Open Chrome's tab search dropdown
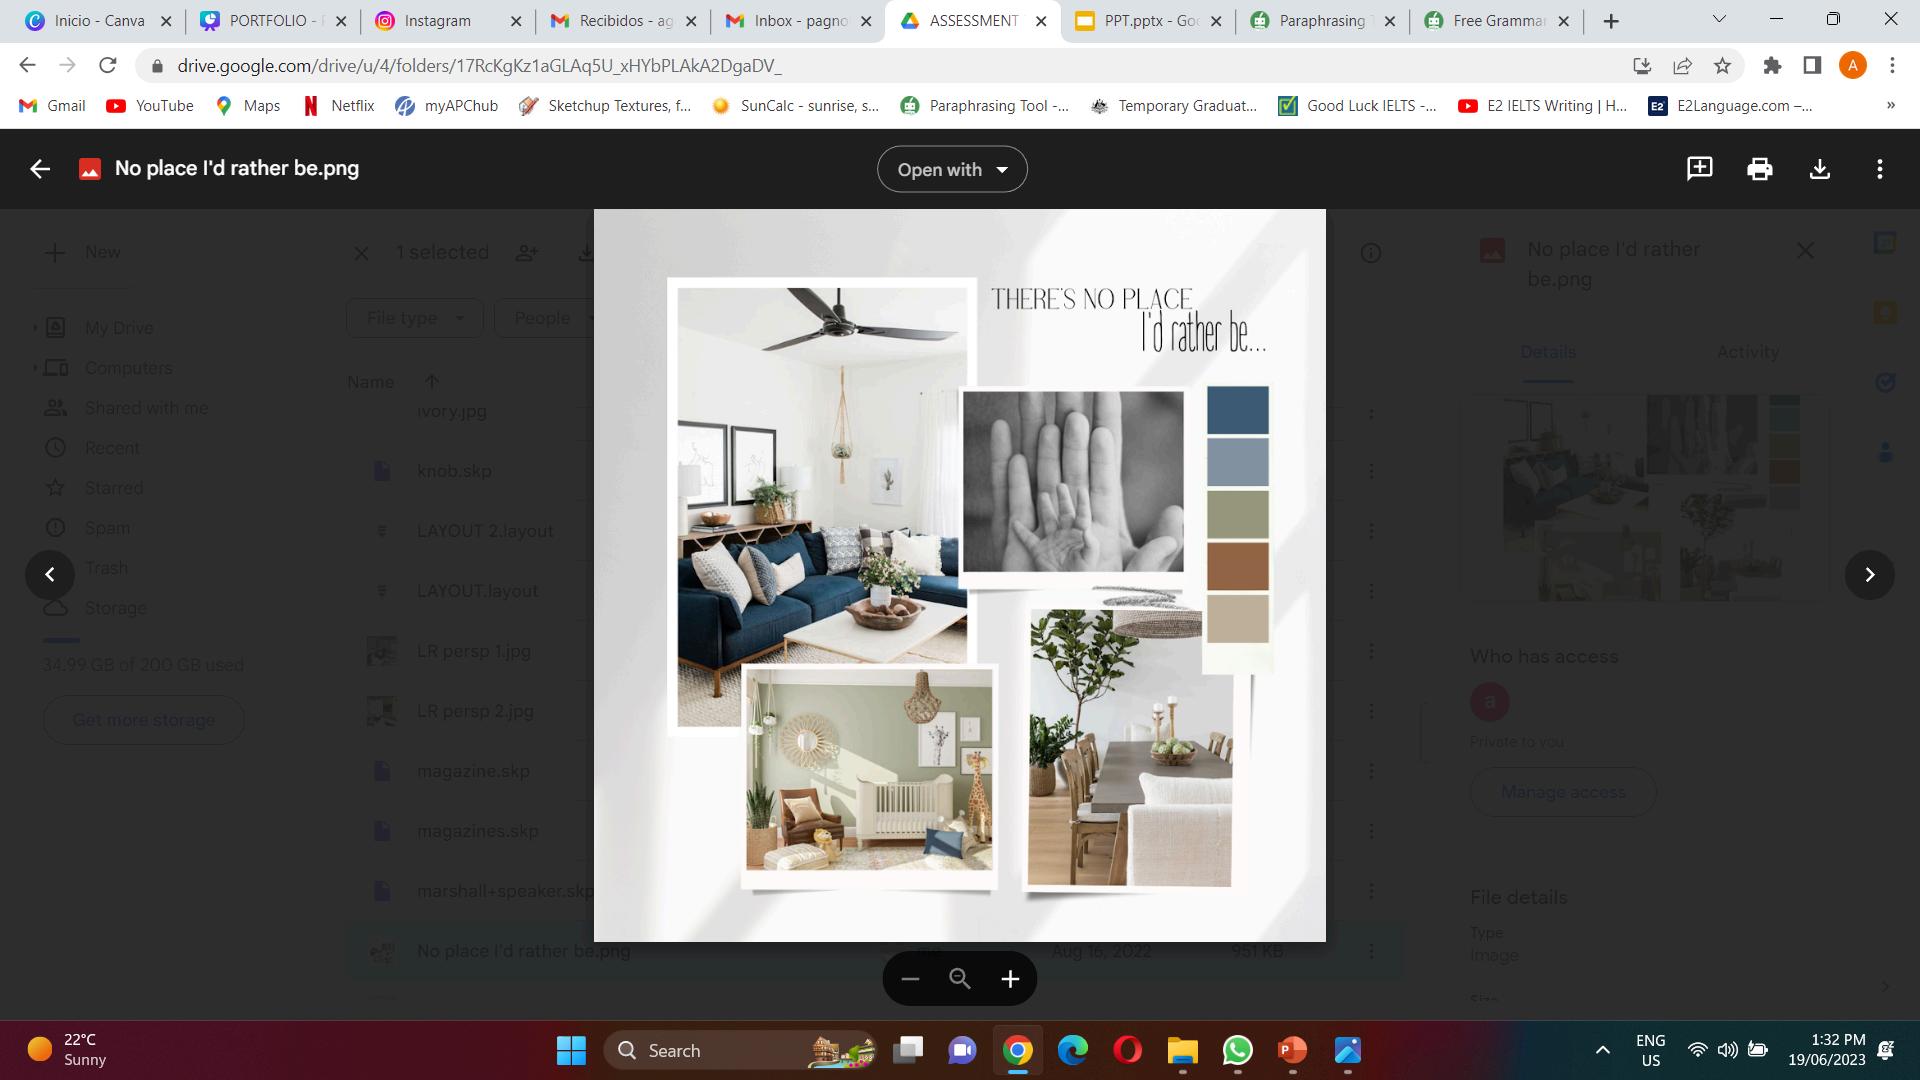 coord(1719,20)
